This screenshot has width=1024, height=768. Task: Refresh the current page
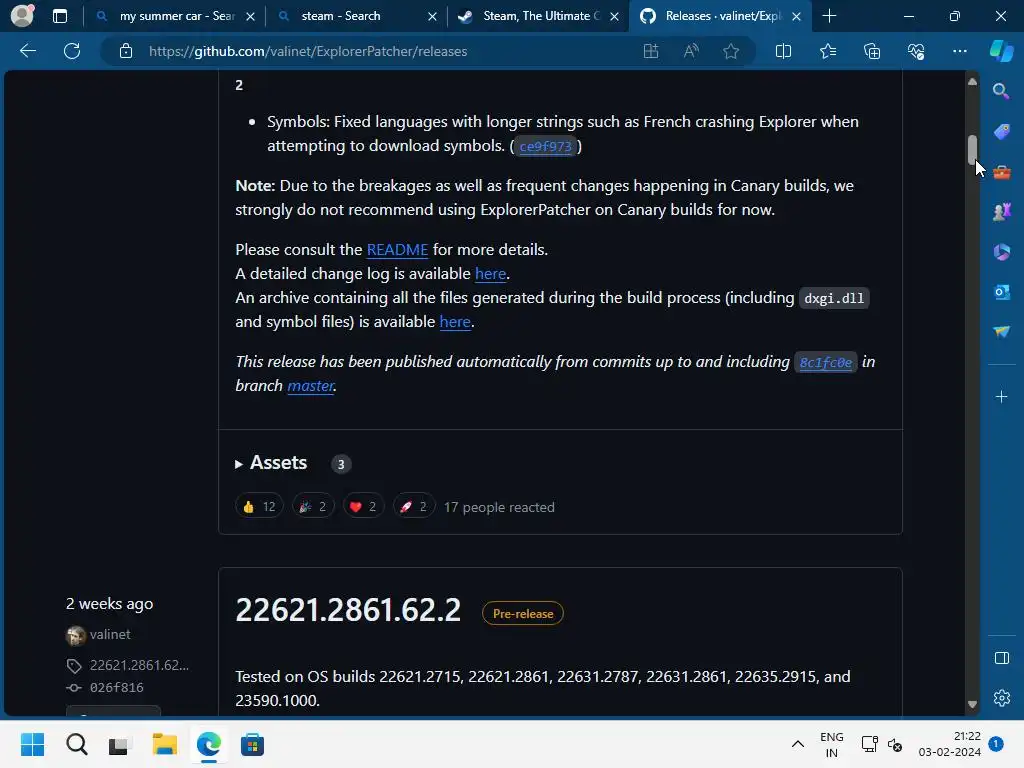(x=72, y=51)
